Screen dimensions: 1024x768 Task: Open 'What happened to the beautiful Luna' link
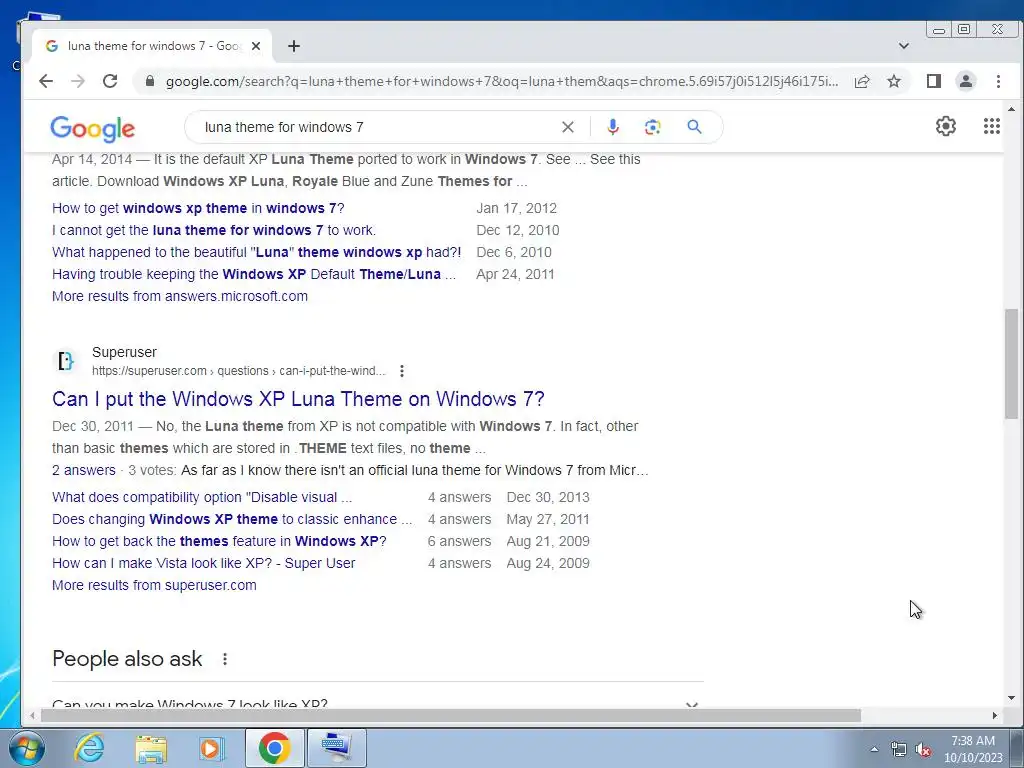point(257,252)
